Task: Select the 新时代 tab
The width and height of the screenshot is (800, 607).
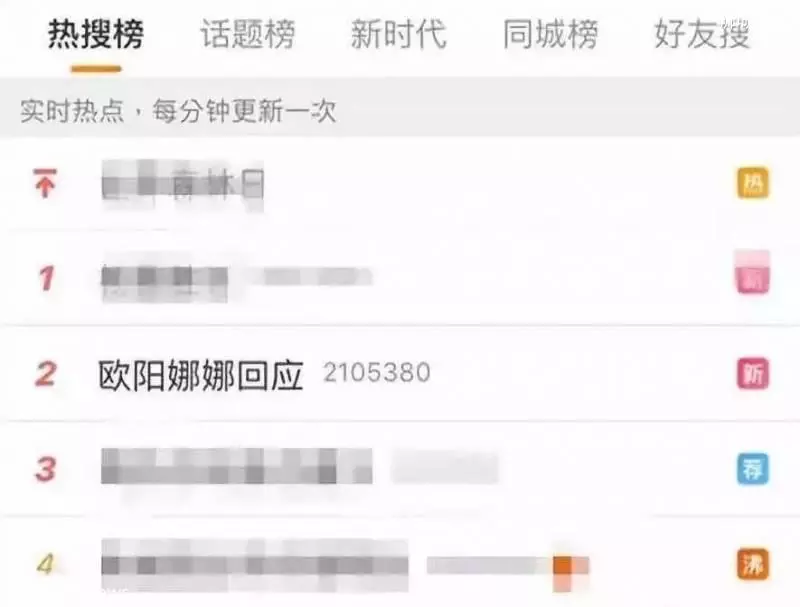Action: point(398,34)
